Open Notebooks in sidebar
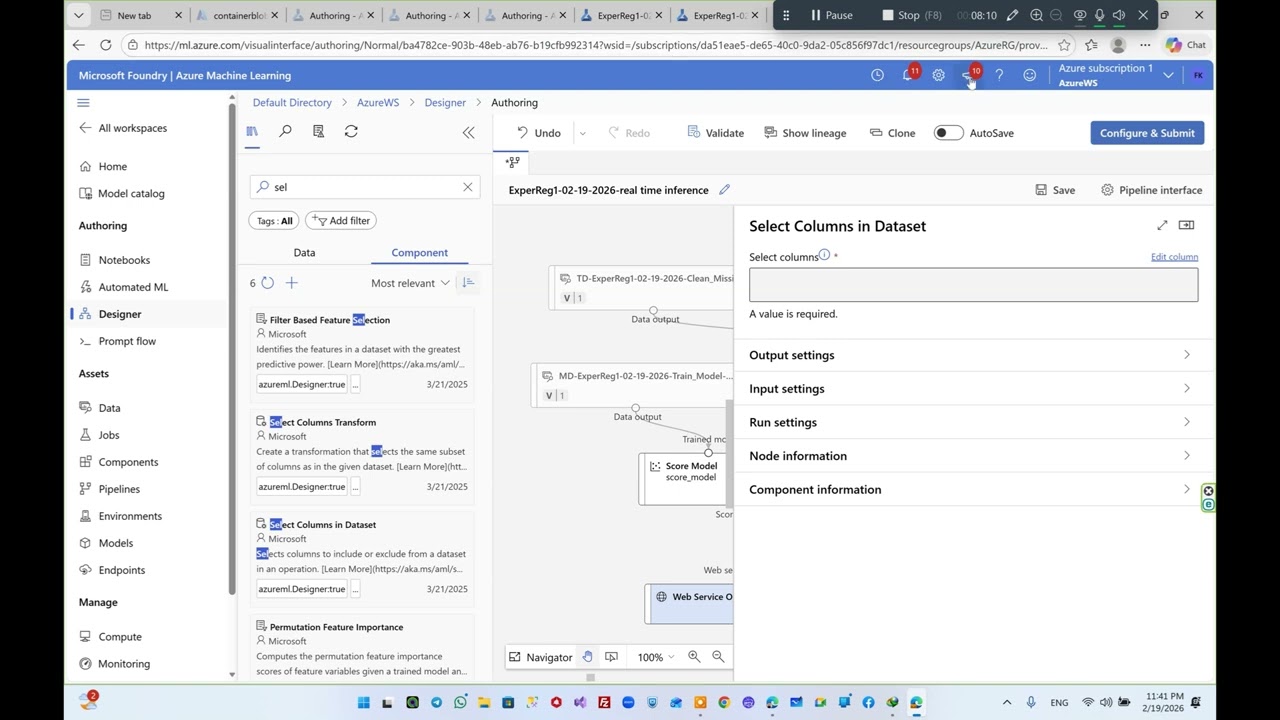 tap(124, 260)
